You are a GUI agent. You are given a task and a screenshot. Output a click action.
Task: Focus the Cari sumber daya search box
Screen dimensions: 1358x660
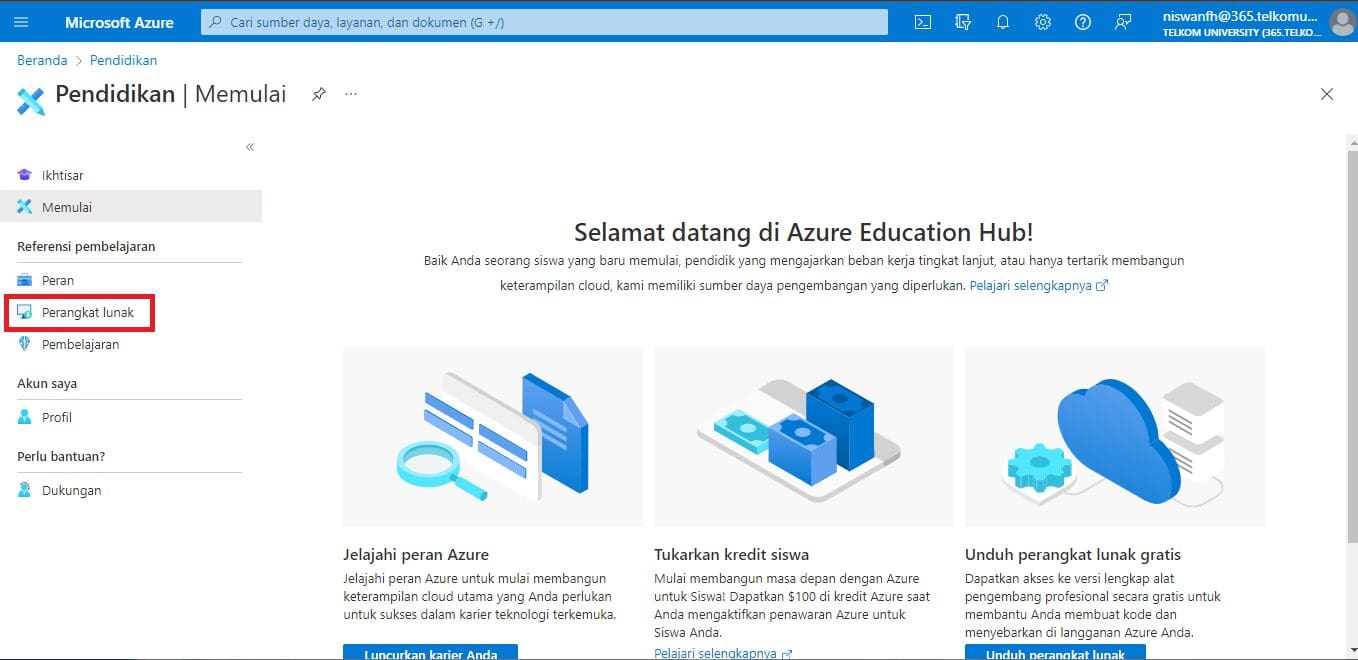[x=544, y=22]
